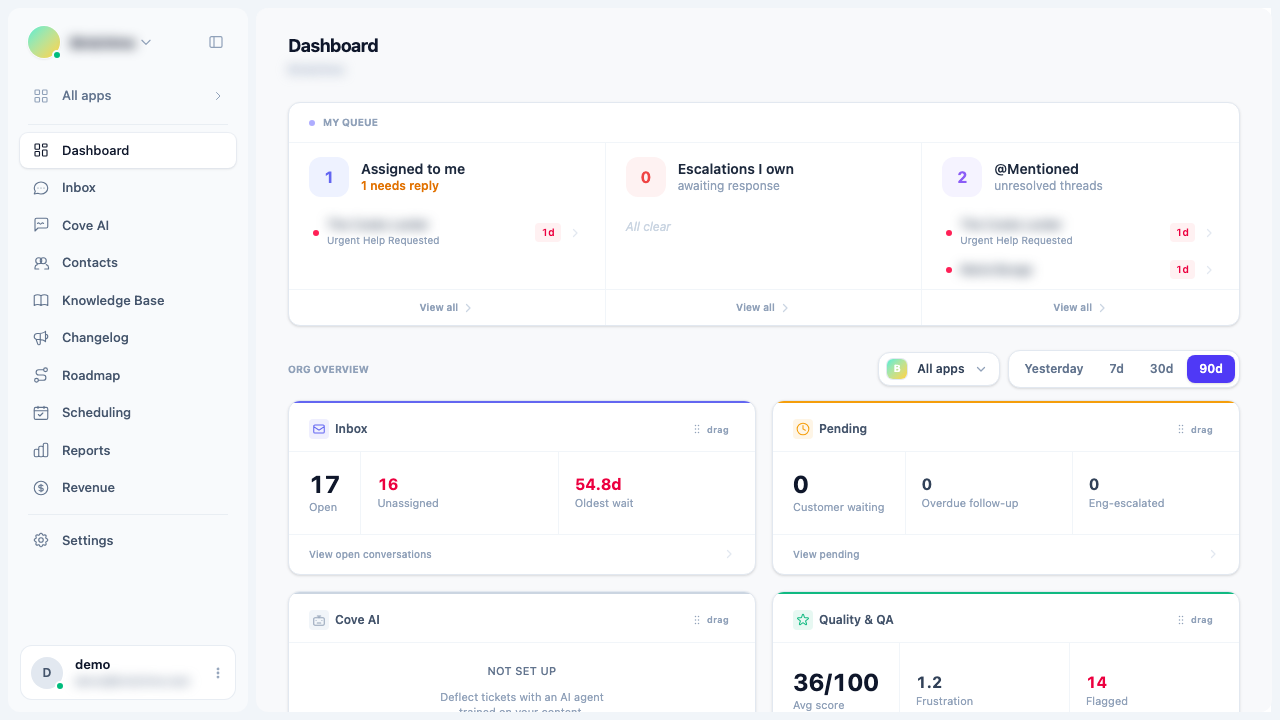Screen dimensions: 1280x720
Task: Click the Revenue dollar icon
Action: (x=41, y=488)
